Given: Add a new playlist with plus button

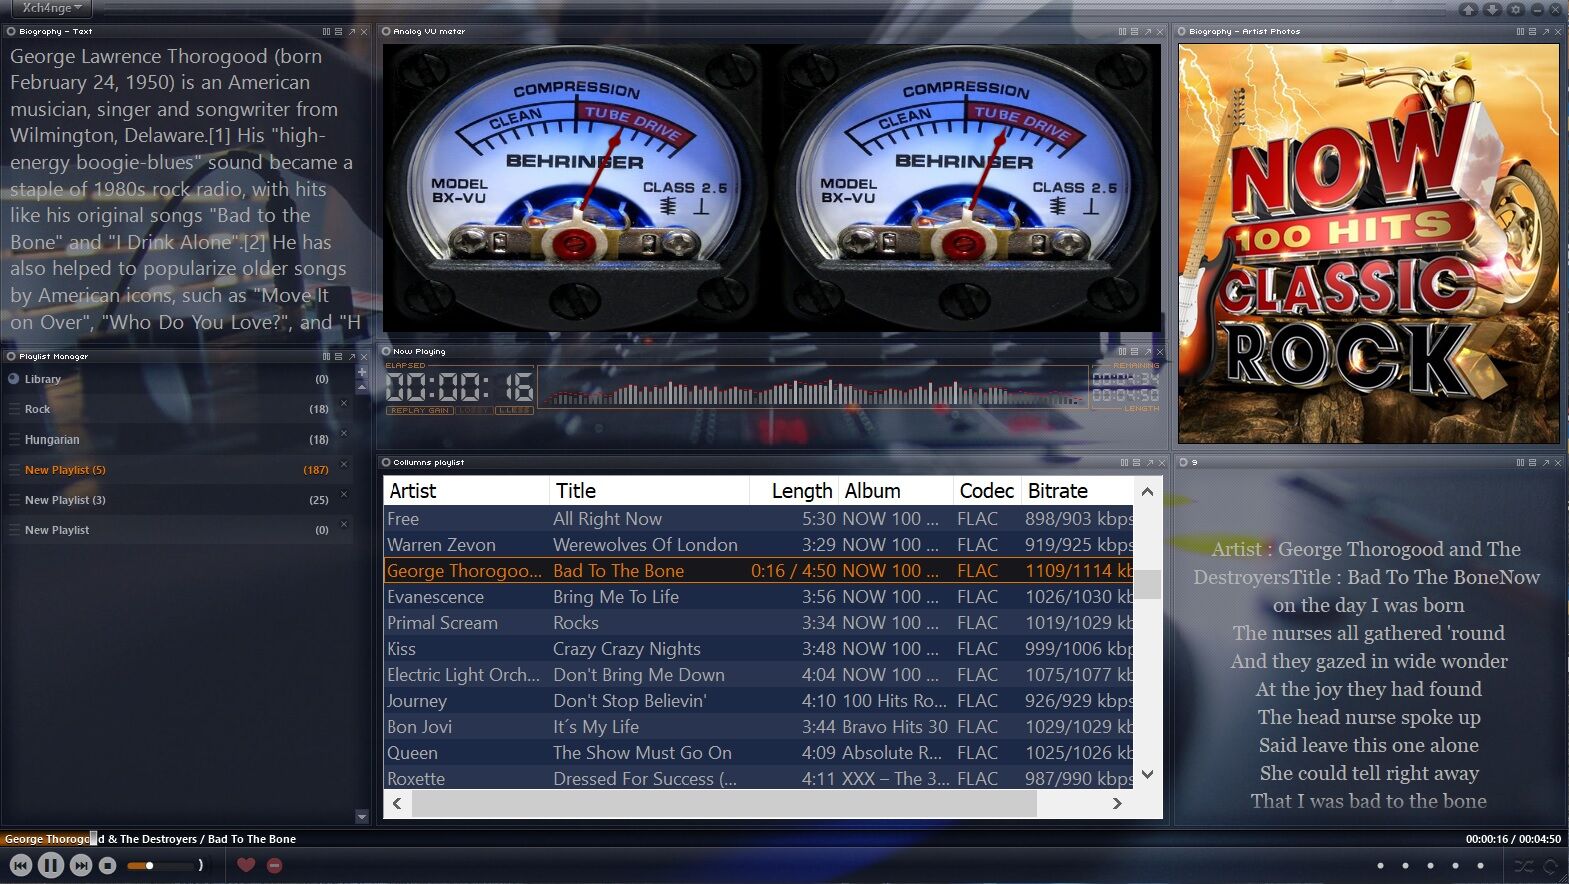Looking at the screenshot, I should (362, 372).
